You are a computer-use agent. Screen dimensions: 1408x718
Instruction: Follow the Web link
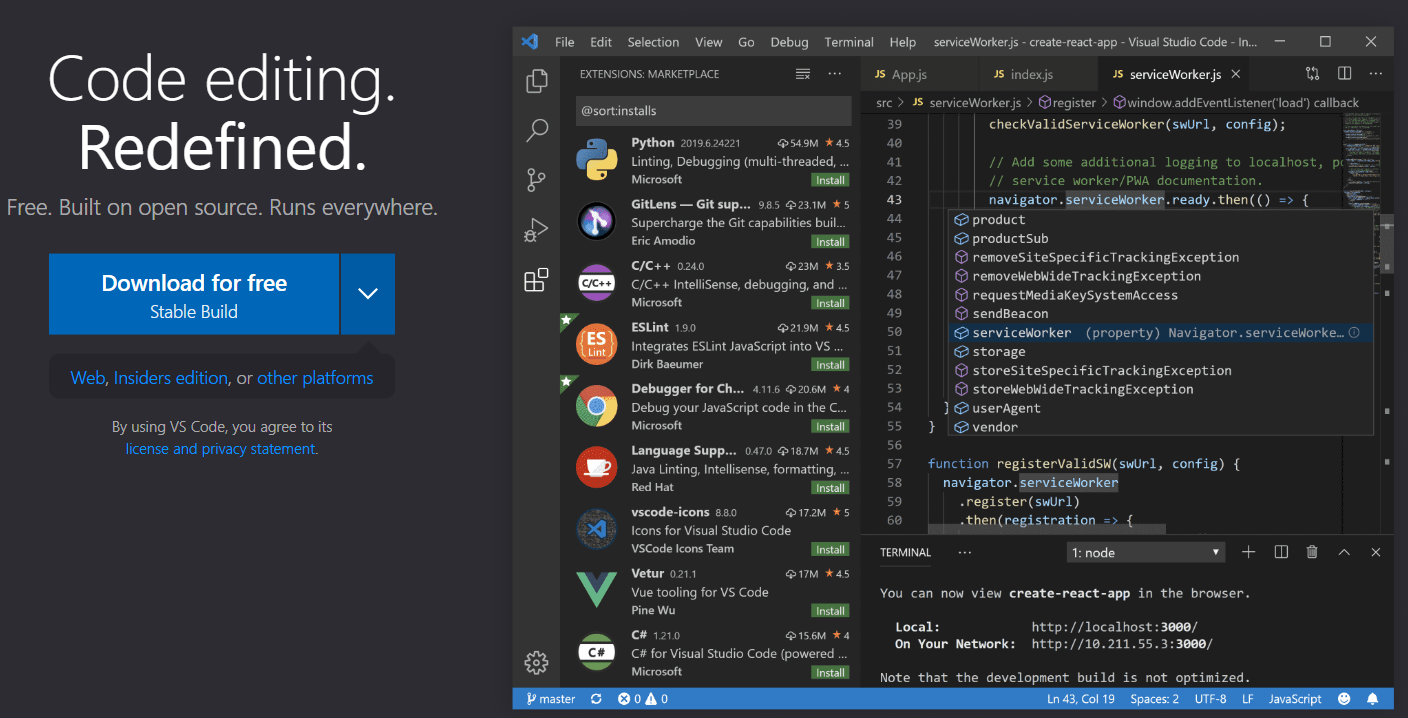tap(87, 378)
